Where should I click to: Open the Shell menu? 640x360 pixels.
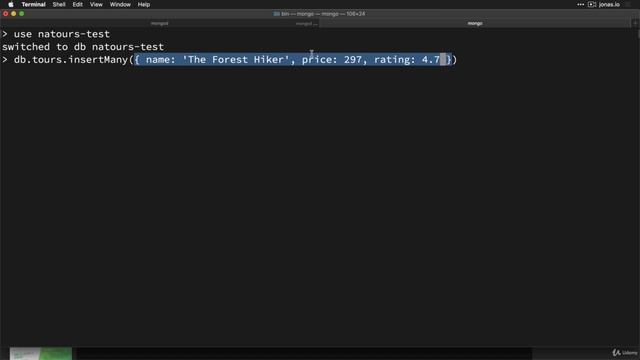click(x=59, y=4)
